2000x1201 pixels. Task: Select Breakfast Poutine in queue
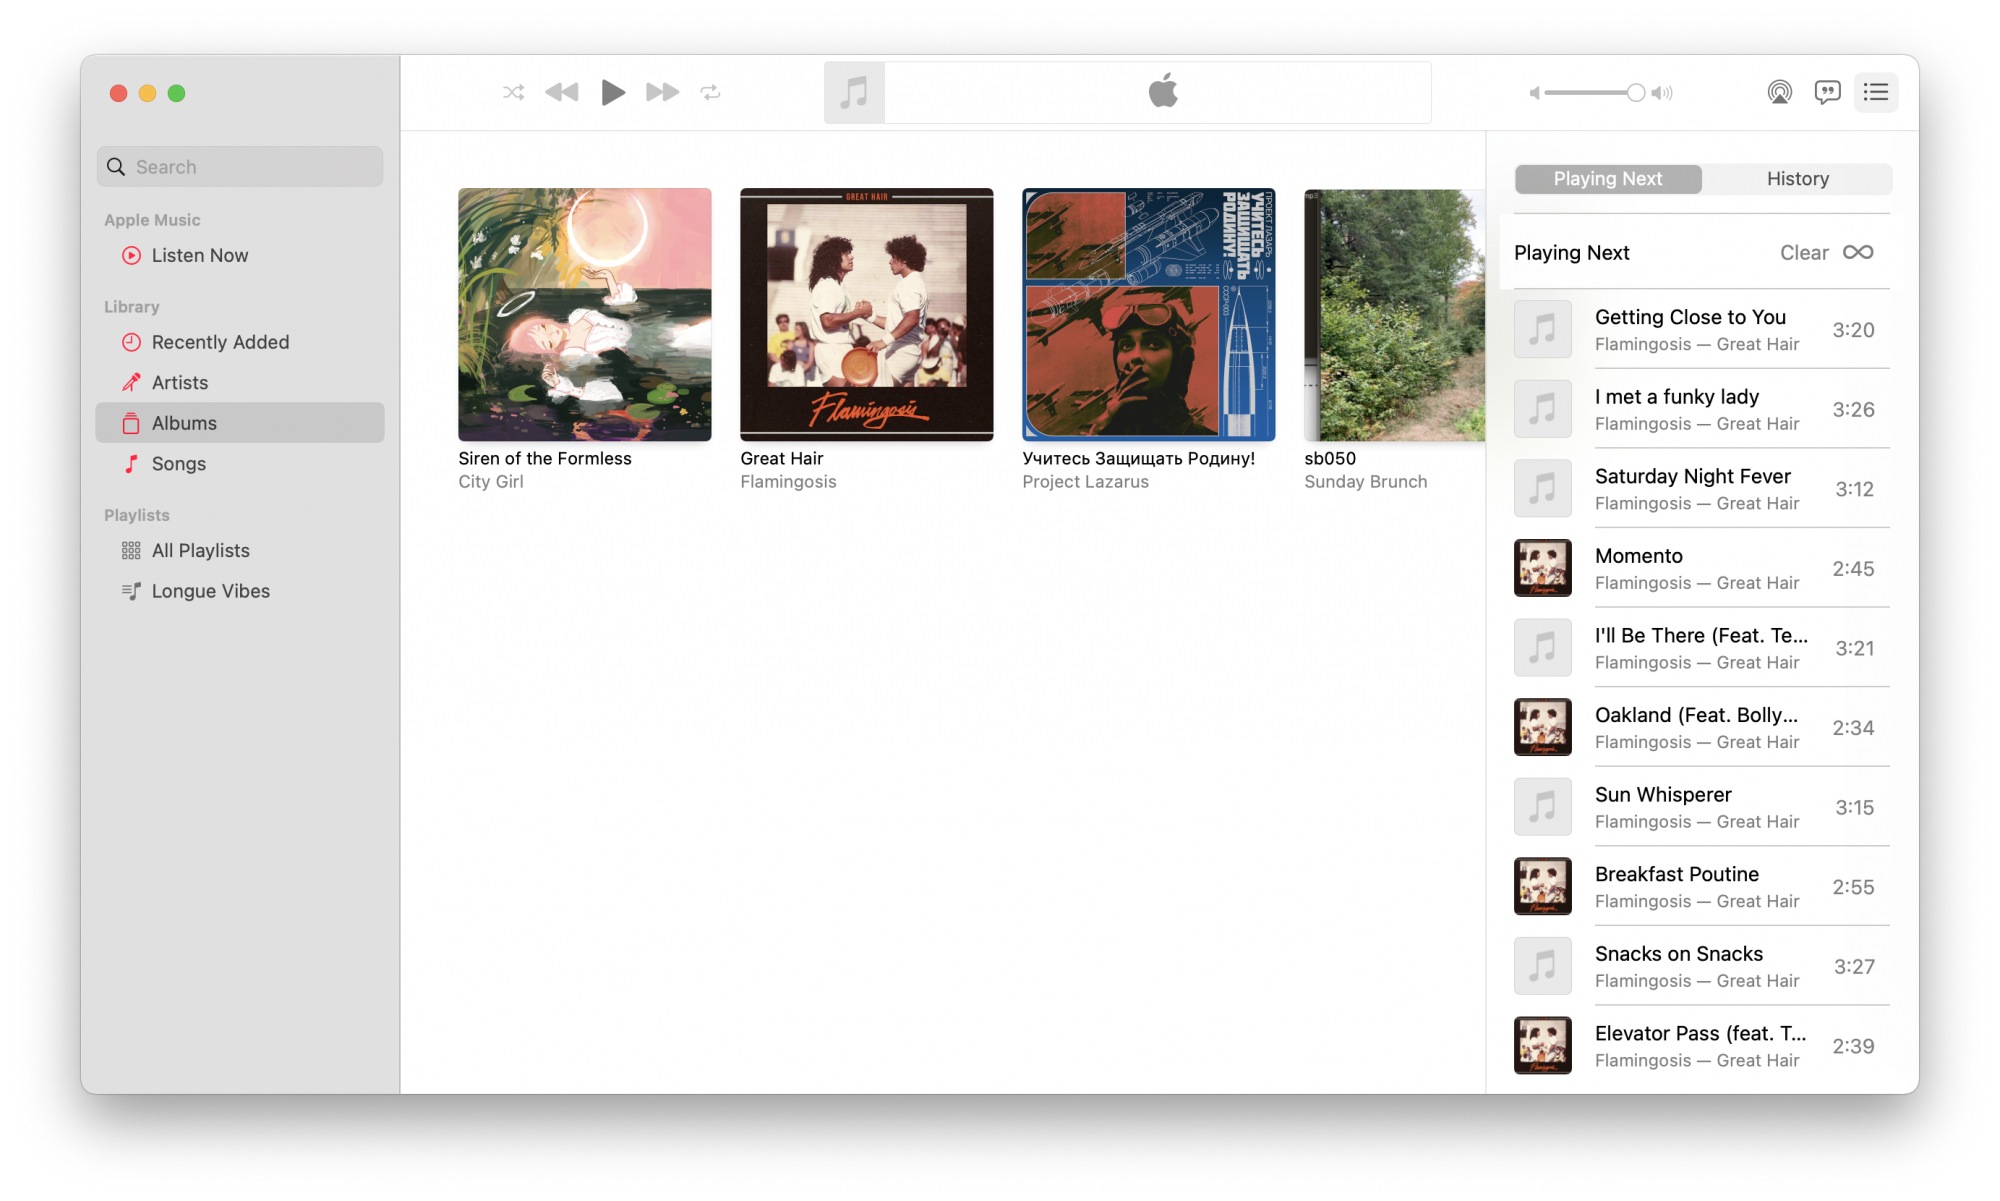tap(1702, 886)
